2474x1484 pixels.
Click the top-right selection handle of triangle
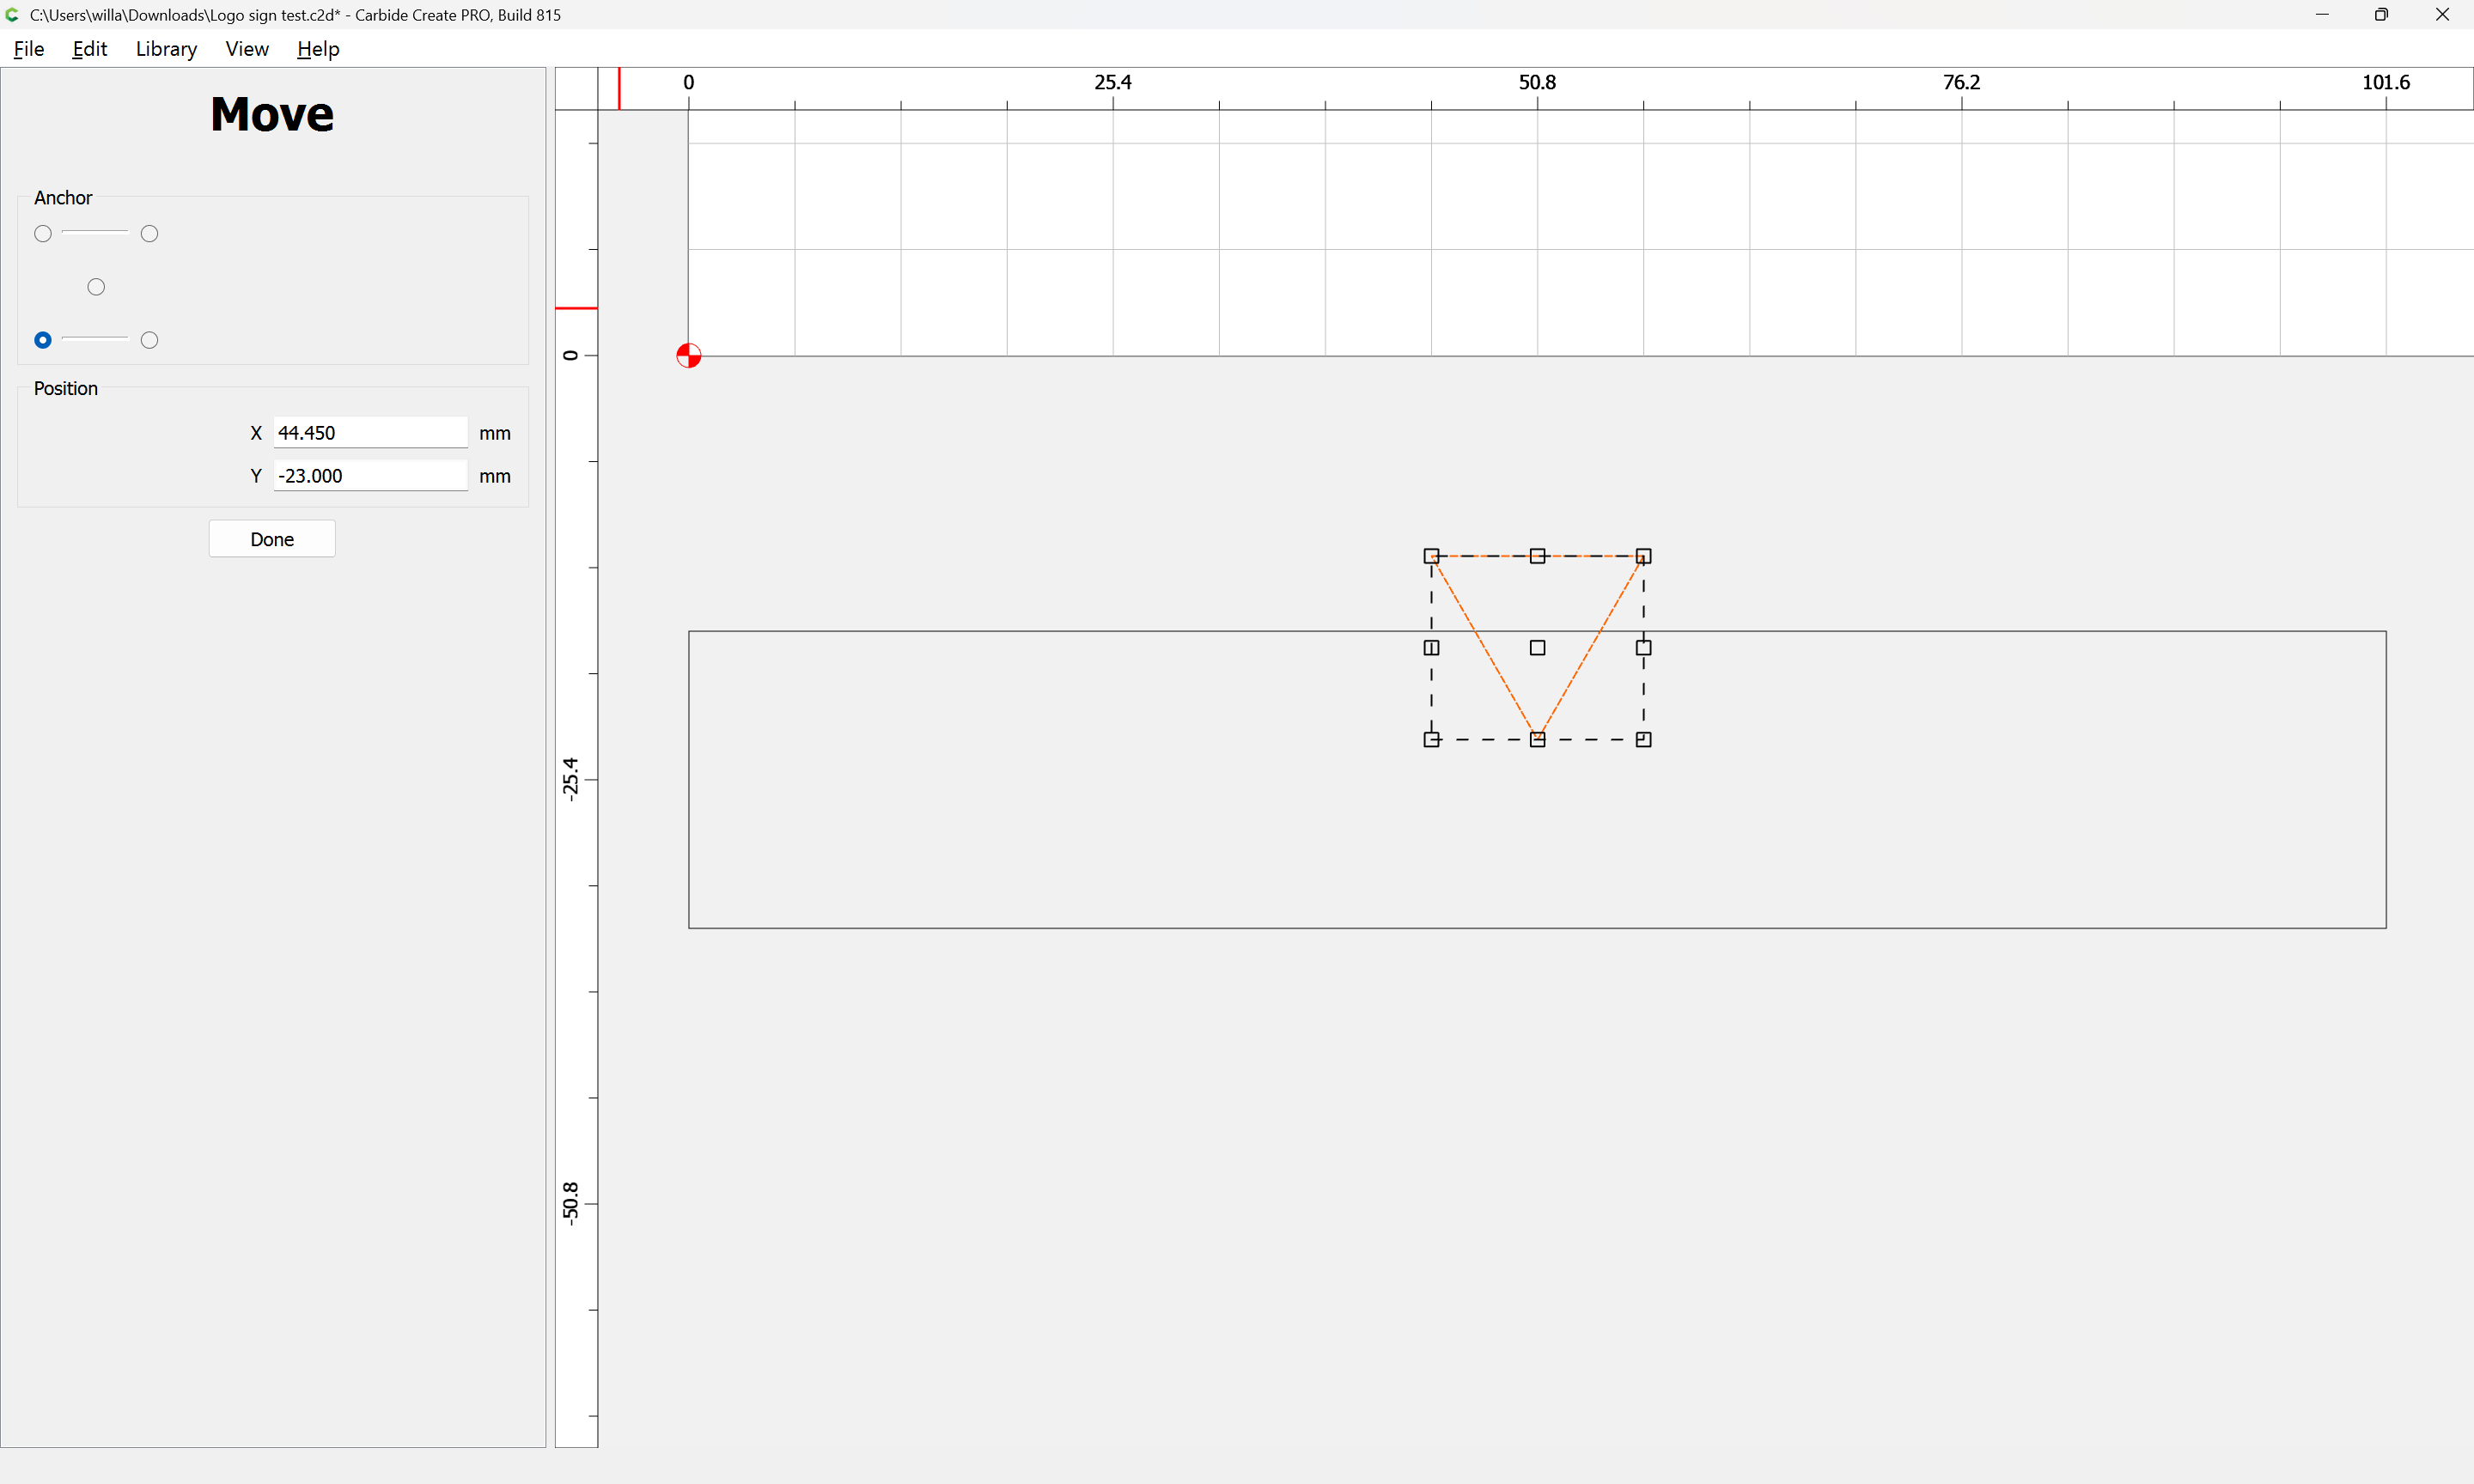(1644, 556)
